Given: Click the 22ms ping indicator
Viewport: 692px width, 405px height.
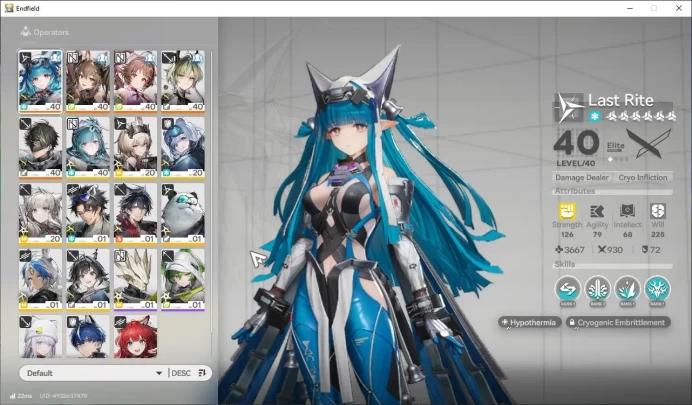Looking at the screenshot, I should tap(21, 396).
